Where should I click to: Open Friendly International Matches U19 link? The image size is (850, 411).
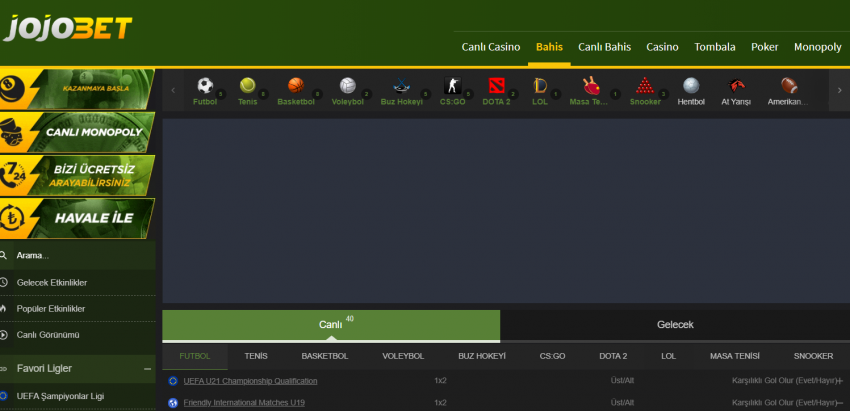click(244, 403)
